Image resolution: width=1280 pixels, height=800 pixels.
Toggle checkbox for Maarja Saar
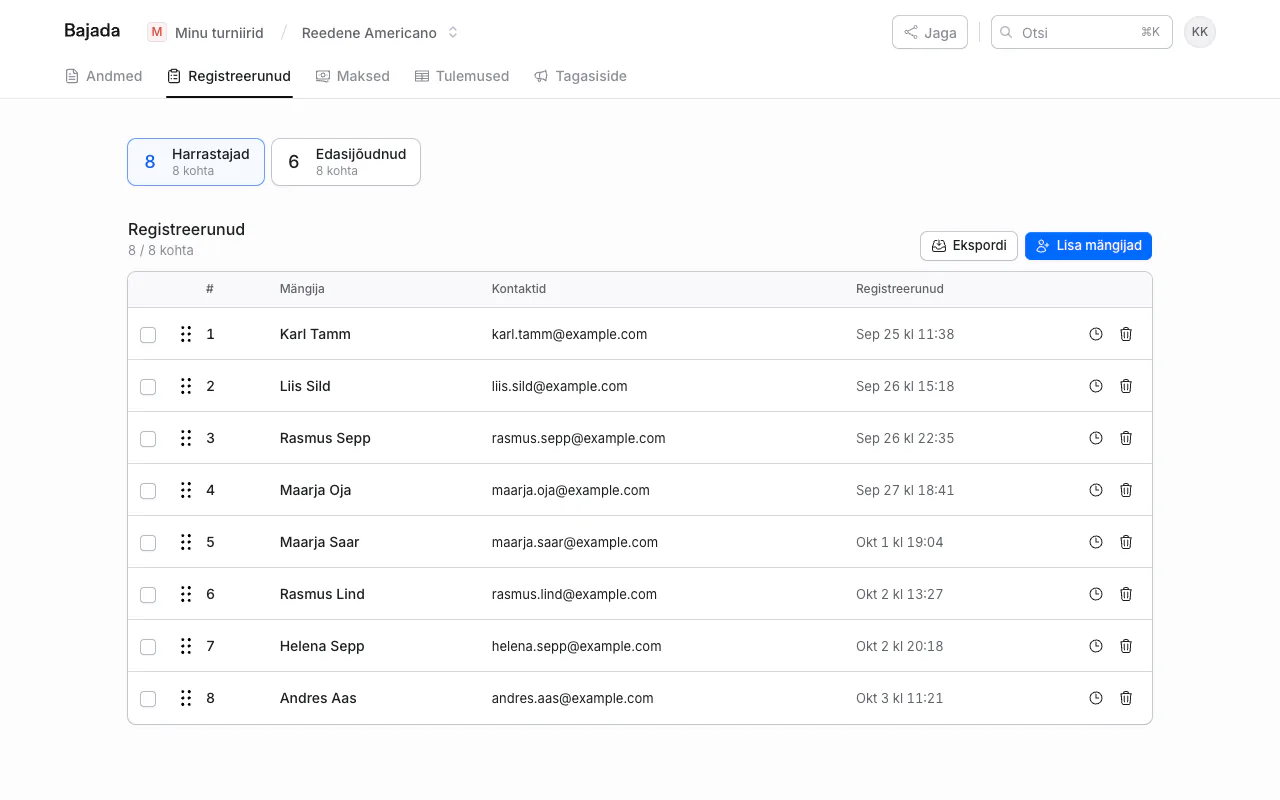coord(148,543)
